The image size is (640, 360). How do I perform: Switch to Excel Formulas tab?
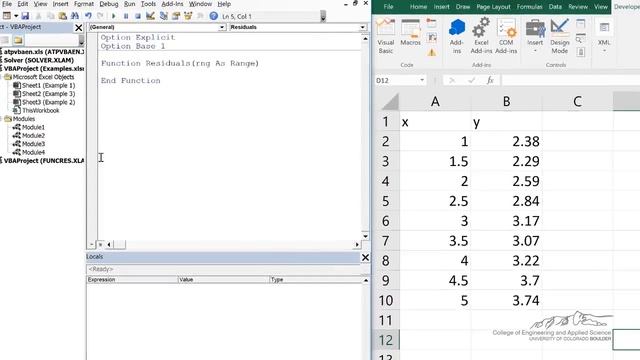pyautogui.click(x=529, y=7)
